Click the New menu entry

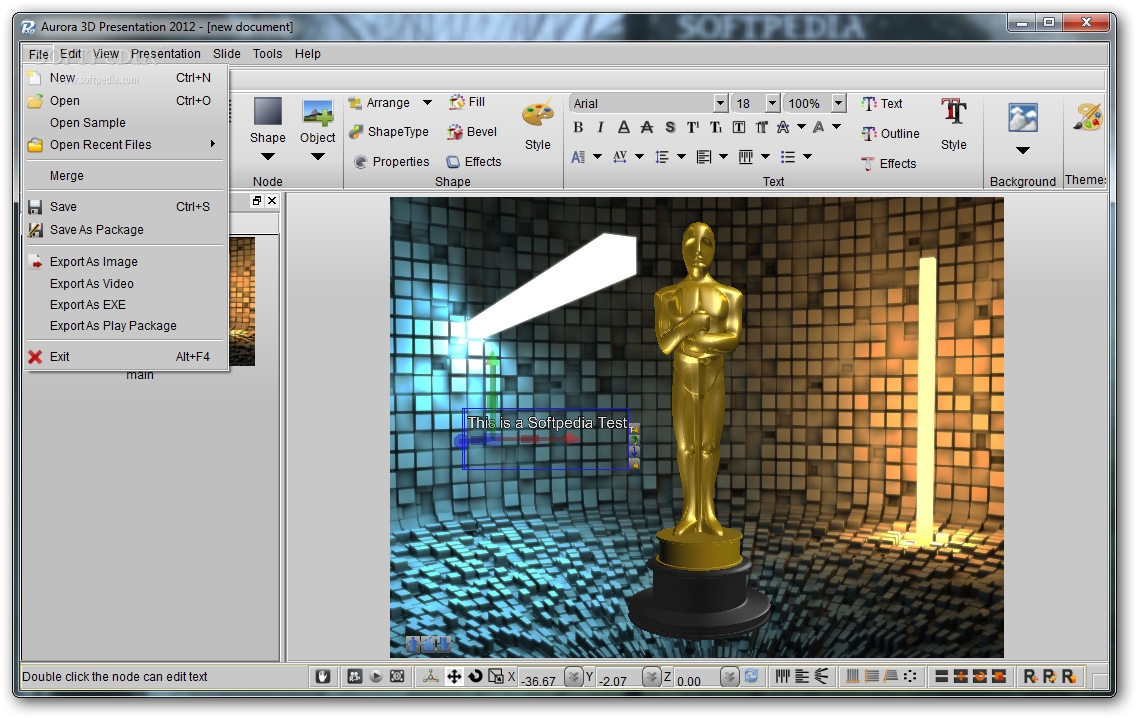tap(126, 78)
